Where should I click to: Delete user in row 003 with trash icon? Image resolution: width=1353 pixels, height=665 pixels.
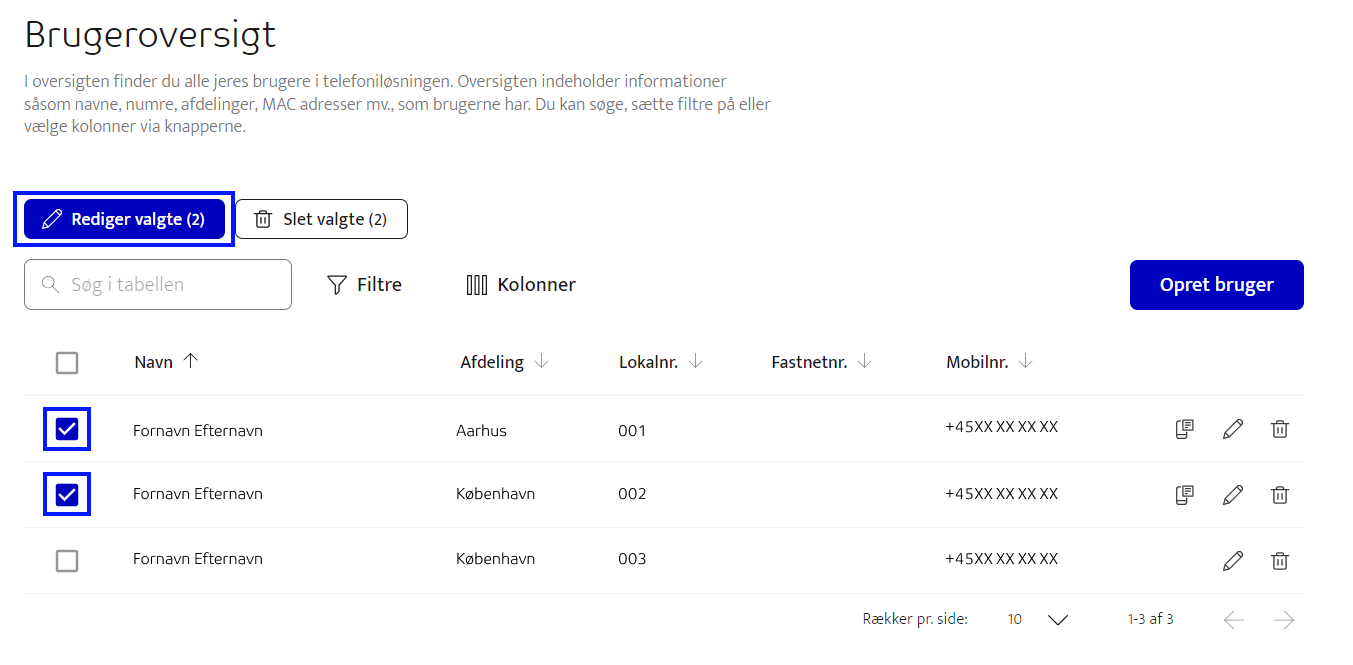coord(1280,561)
